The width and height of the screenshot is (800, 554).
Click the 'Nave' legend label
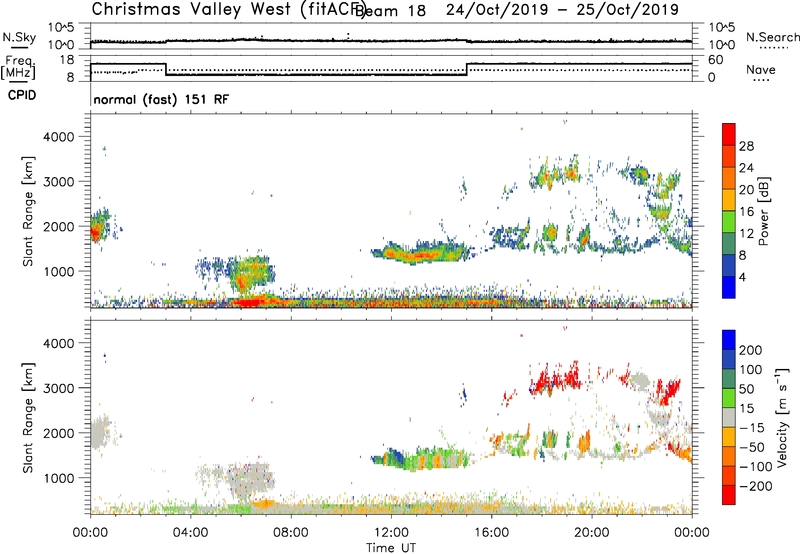point(761,69)
